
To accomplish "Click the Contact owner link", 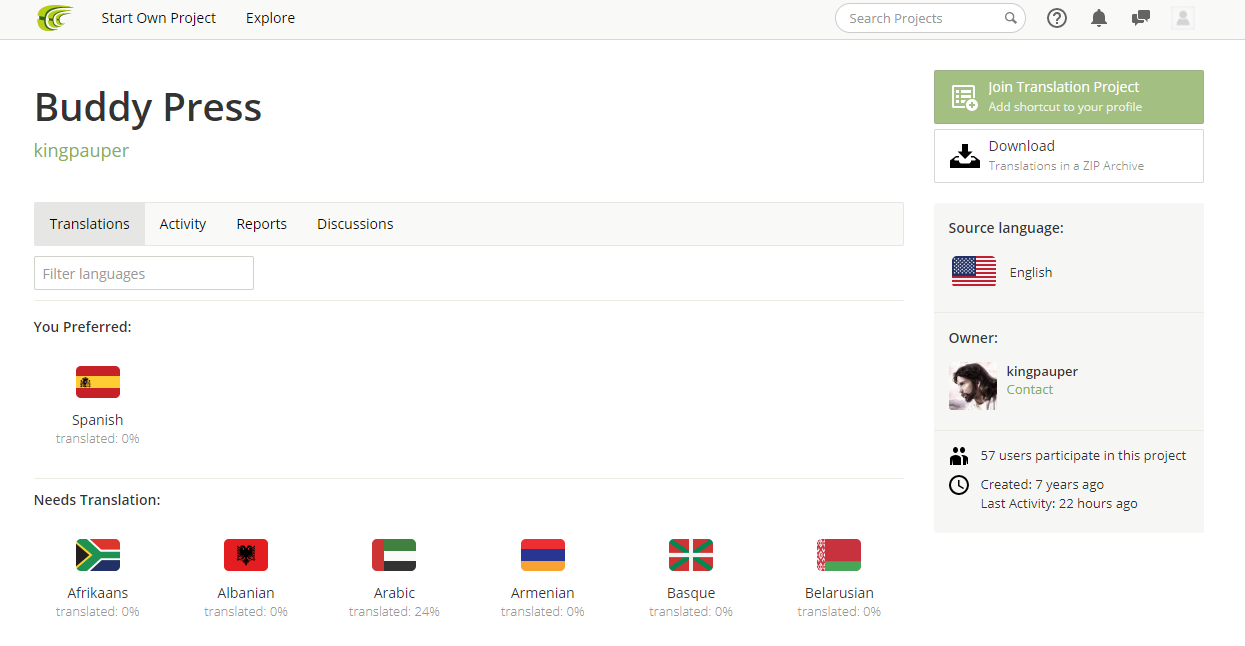I will [x=1030, y=390].
